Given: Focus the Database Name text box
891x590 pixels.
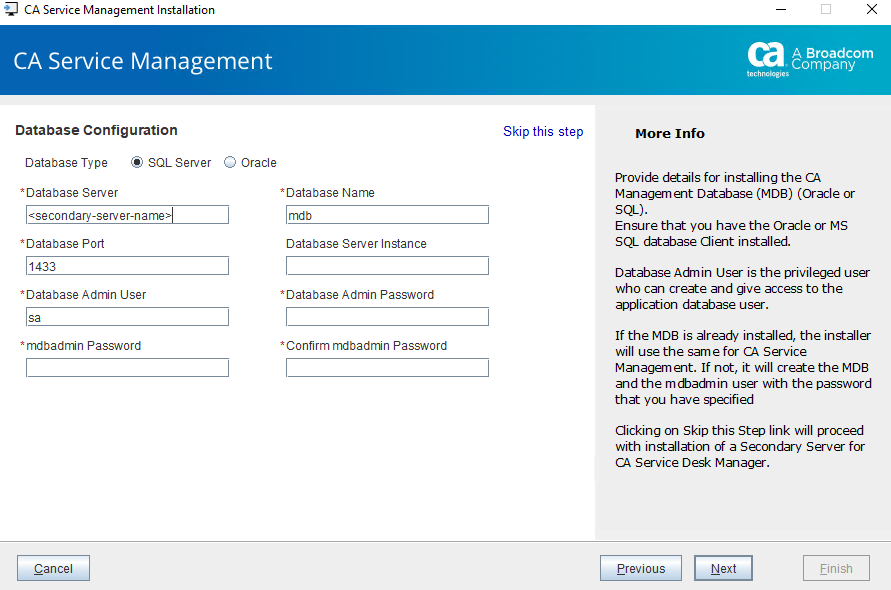Looking at the screenshot, I should click(x=387, y=215).
